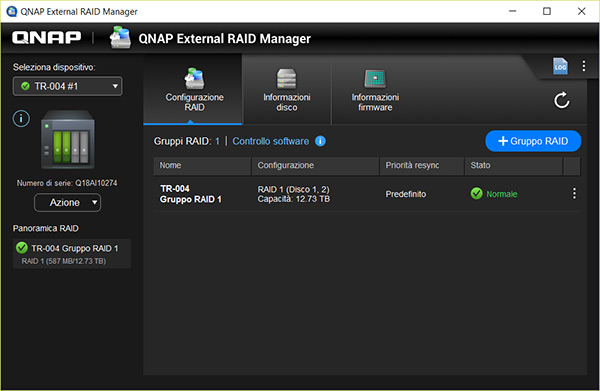Click the TR-004 Gruppo RAID 1 name cell
600x391 pixels.
pyautogui.click(x=191, y=194)
